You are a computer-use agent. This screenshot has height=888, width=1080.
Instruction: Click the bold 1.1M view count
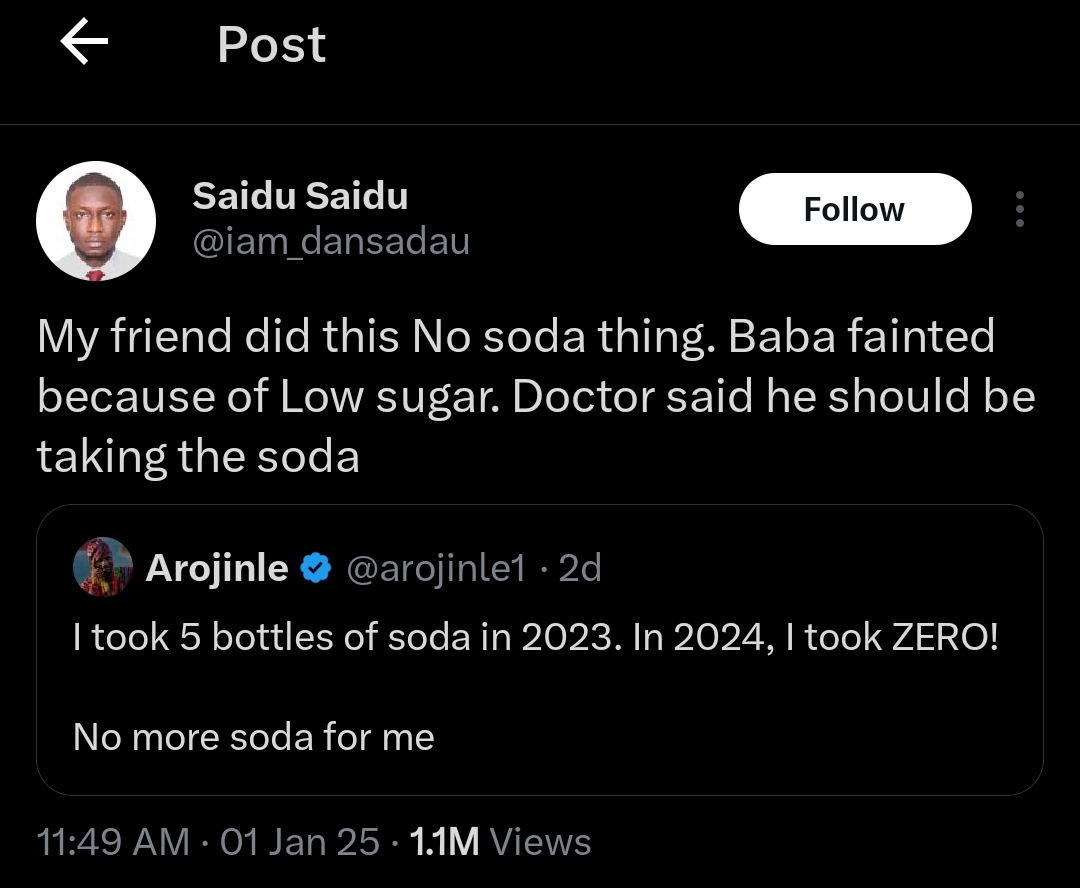[445, 842]
